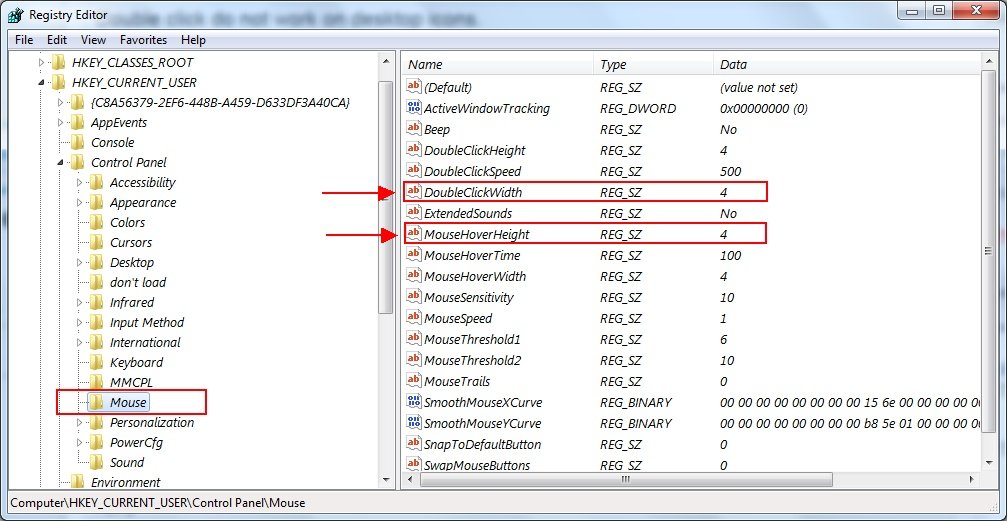Click the ExtendedSounds value icon
This screenshot has width=1007, height=521.
click(414, 213)
